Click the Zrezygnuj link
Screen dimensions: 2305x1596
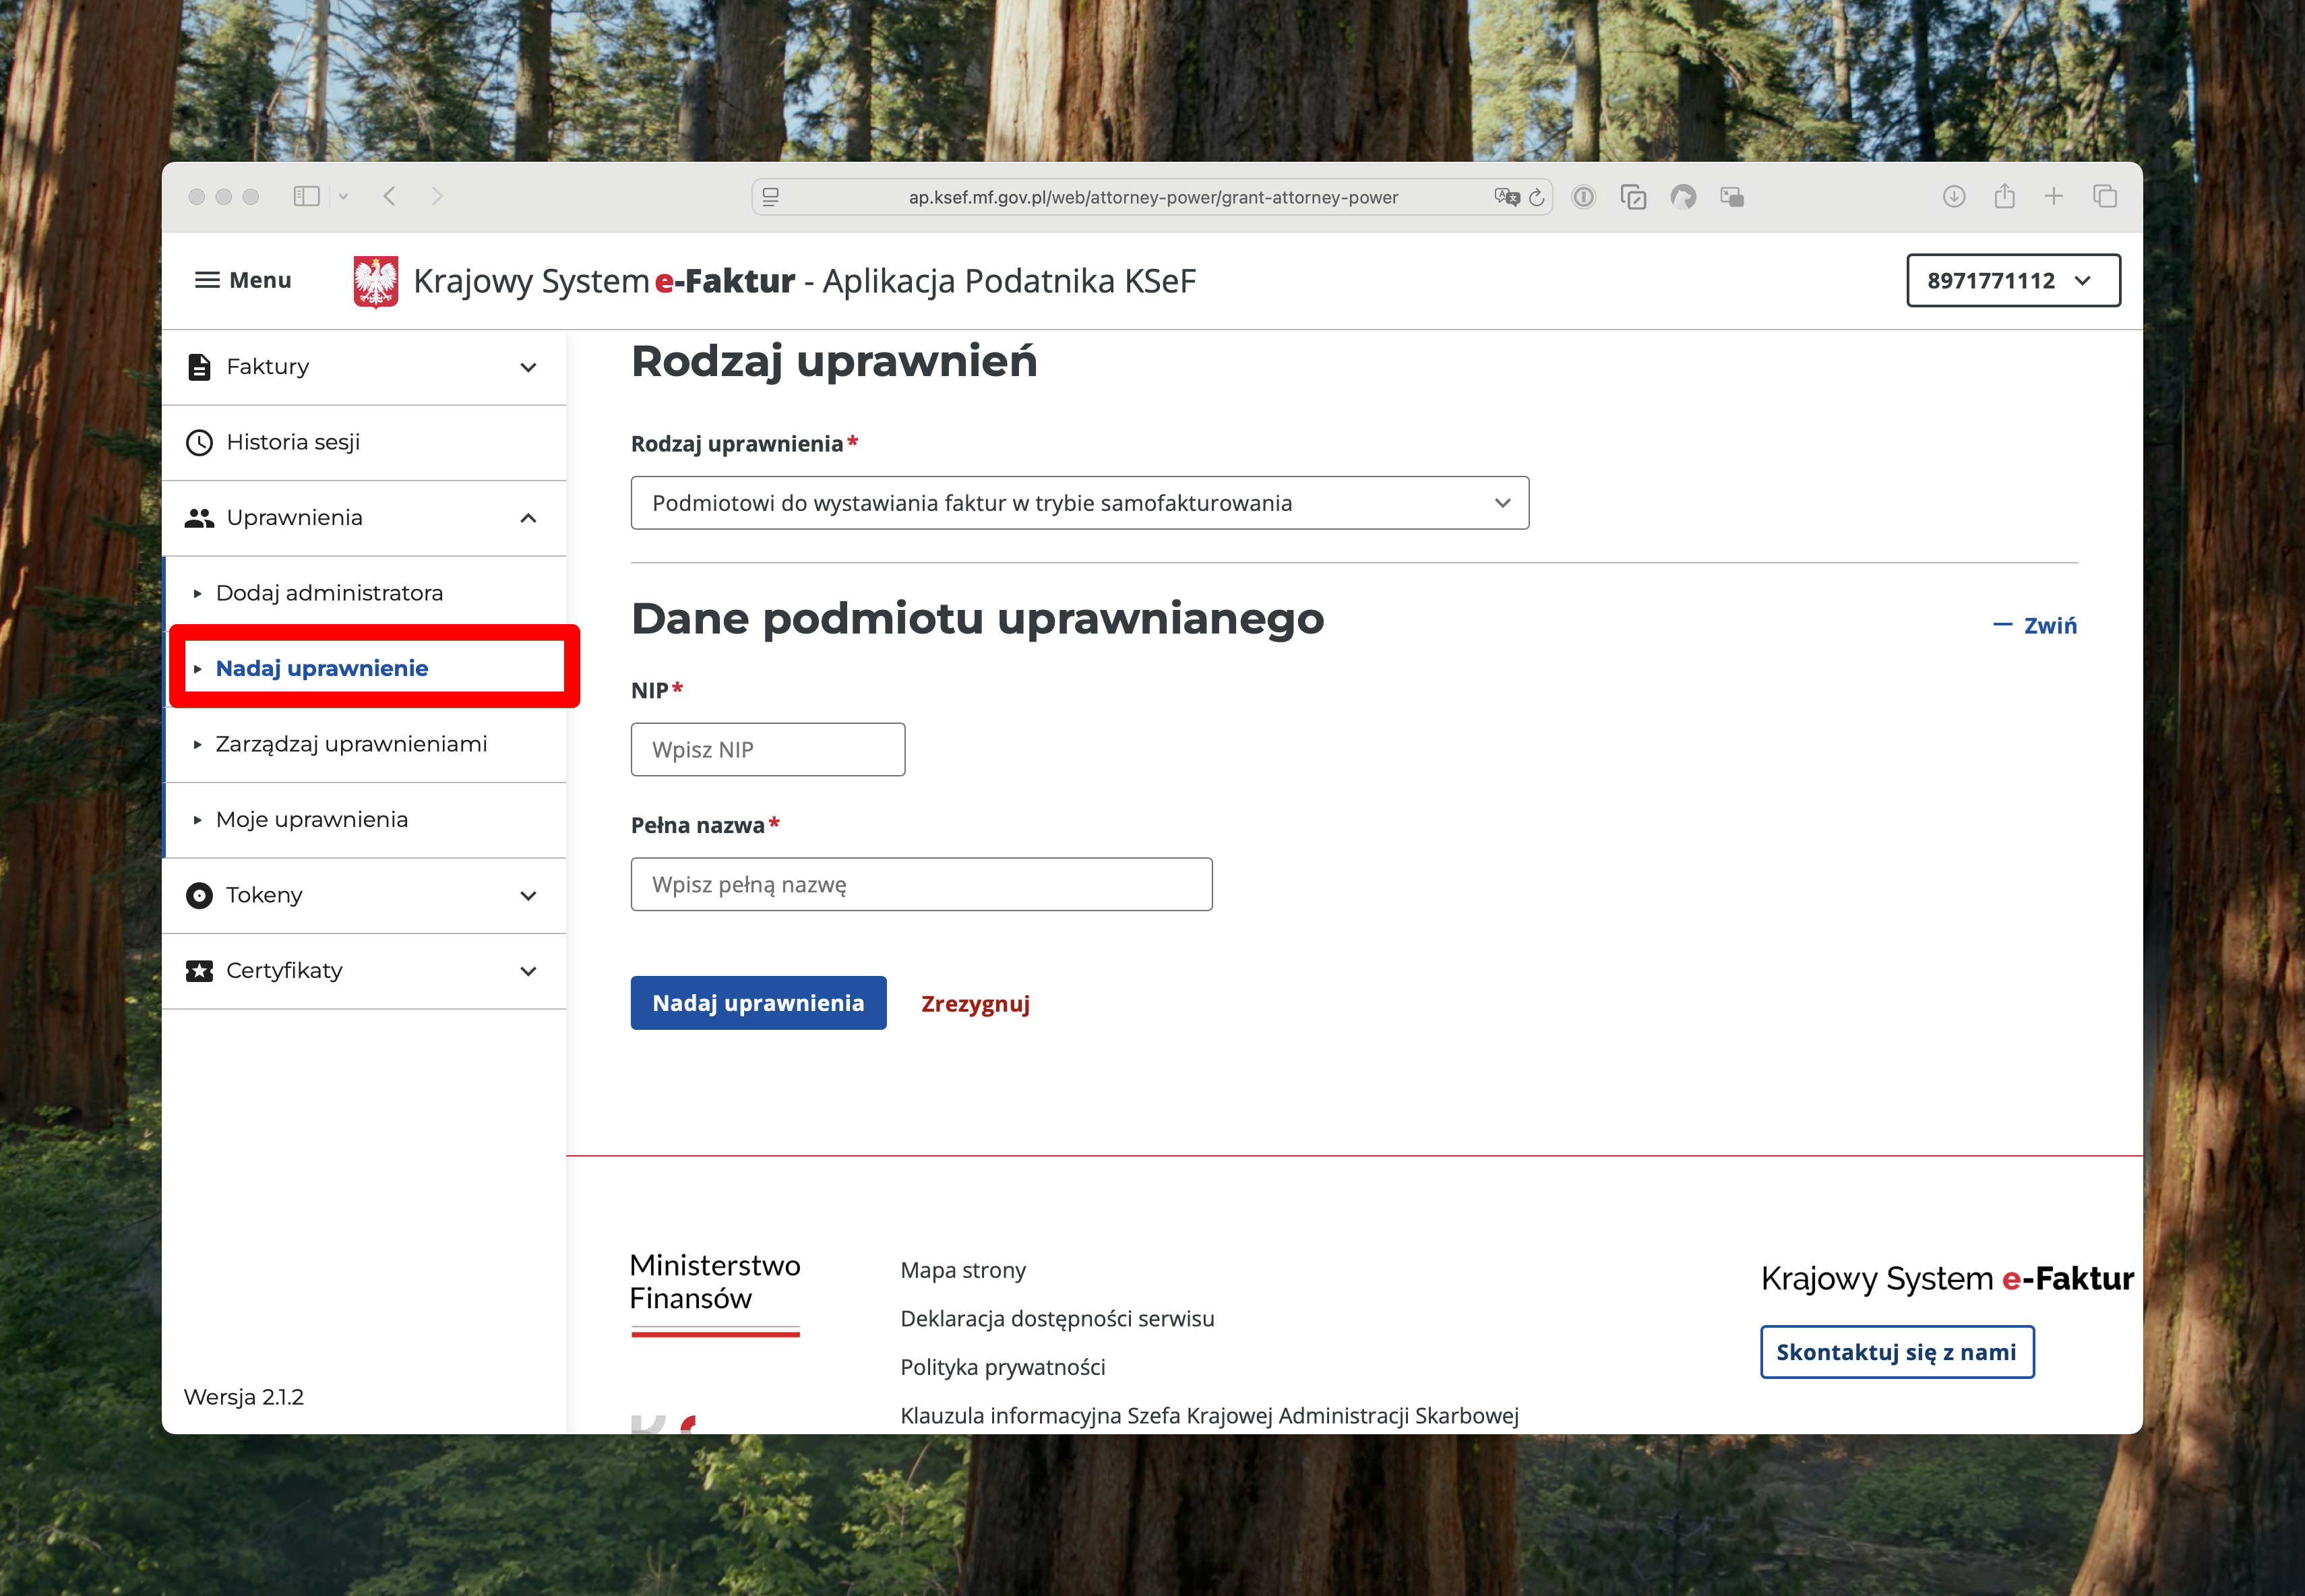pyautogui.click(x=975, y=1004)
